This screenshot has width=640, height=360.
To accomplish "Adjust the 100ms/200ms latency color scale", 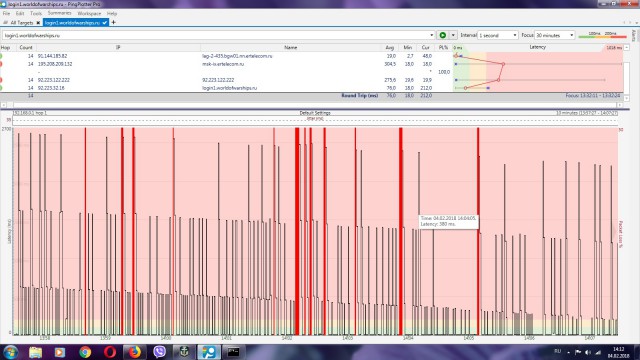I will click(x=602, y=35).
